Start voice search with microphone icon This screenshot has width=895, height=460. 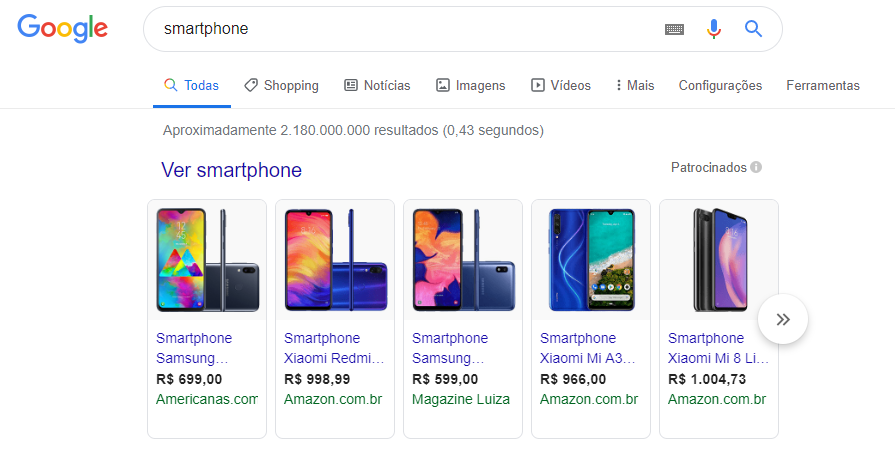point(714,29)
